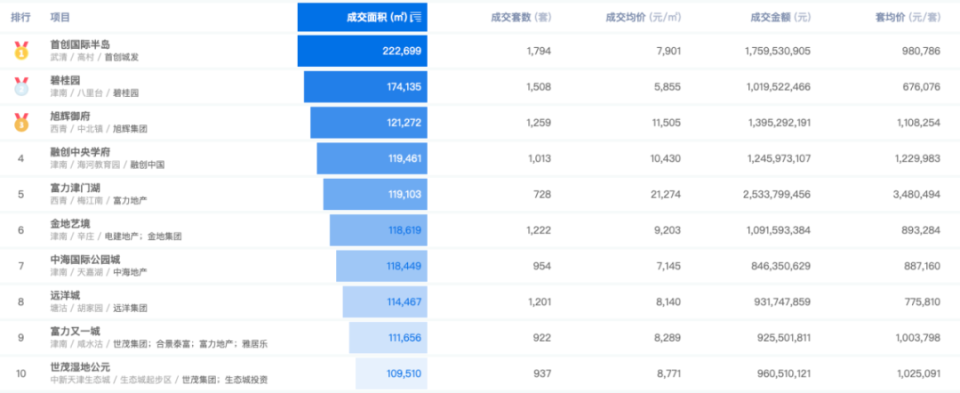The height and width of the screenshot is (393, 960).
Task: Click the sort icon in 成交面积 header
Action: point(416,17)
